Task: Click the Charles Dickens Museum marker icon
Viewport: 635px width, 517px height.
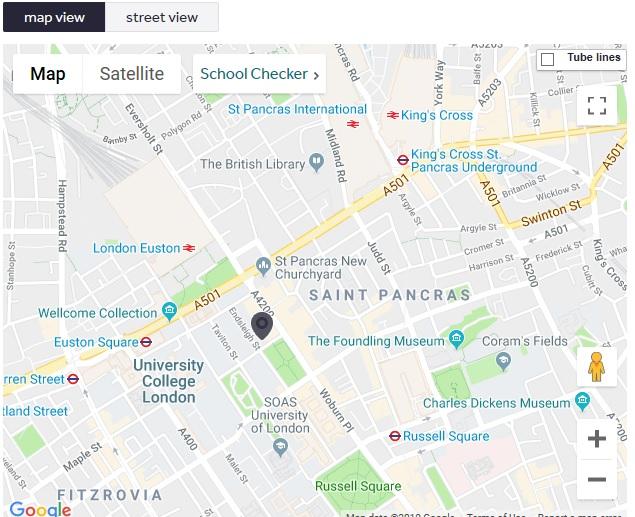Action: point(583,403)
